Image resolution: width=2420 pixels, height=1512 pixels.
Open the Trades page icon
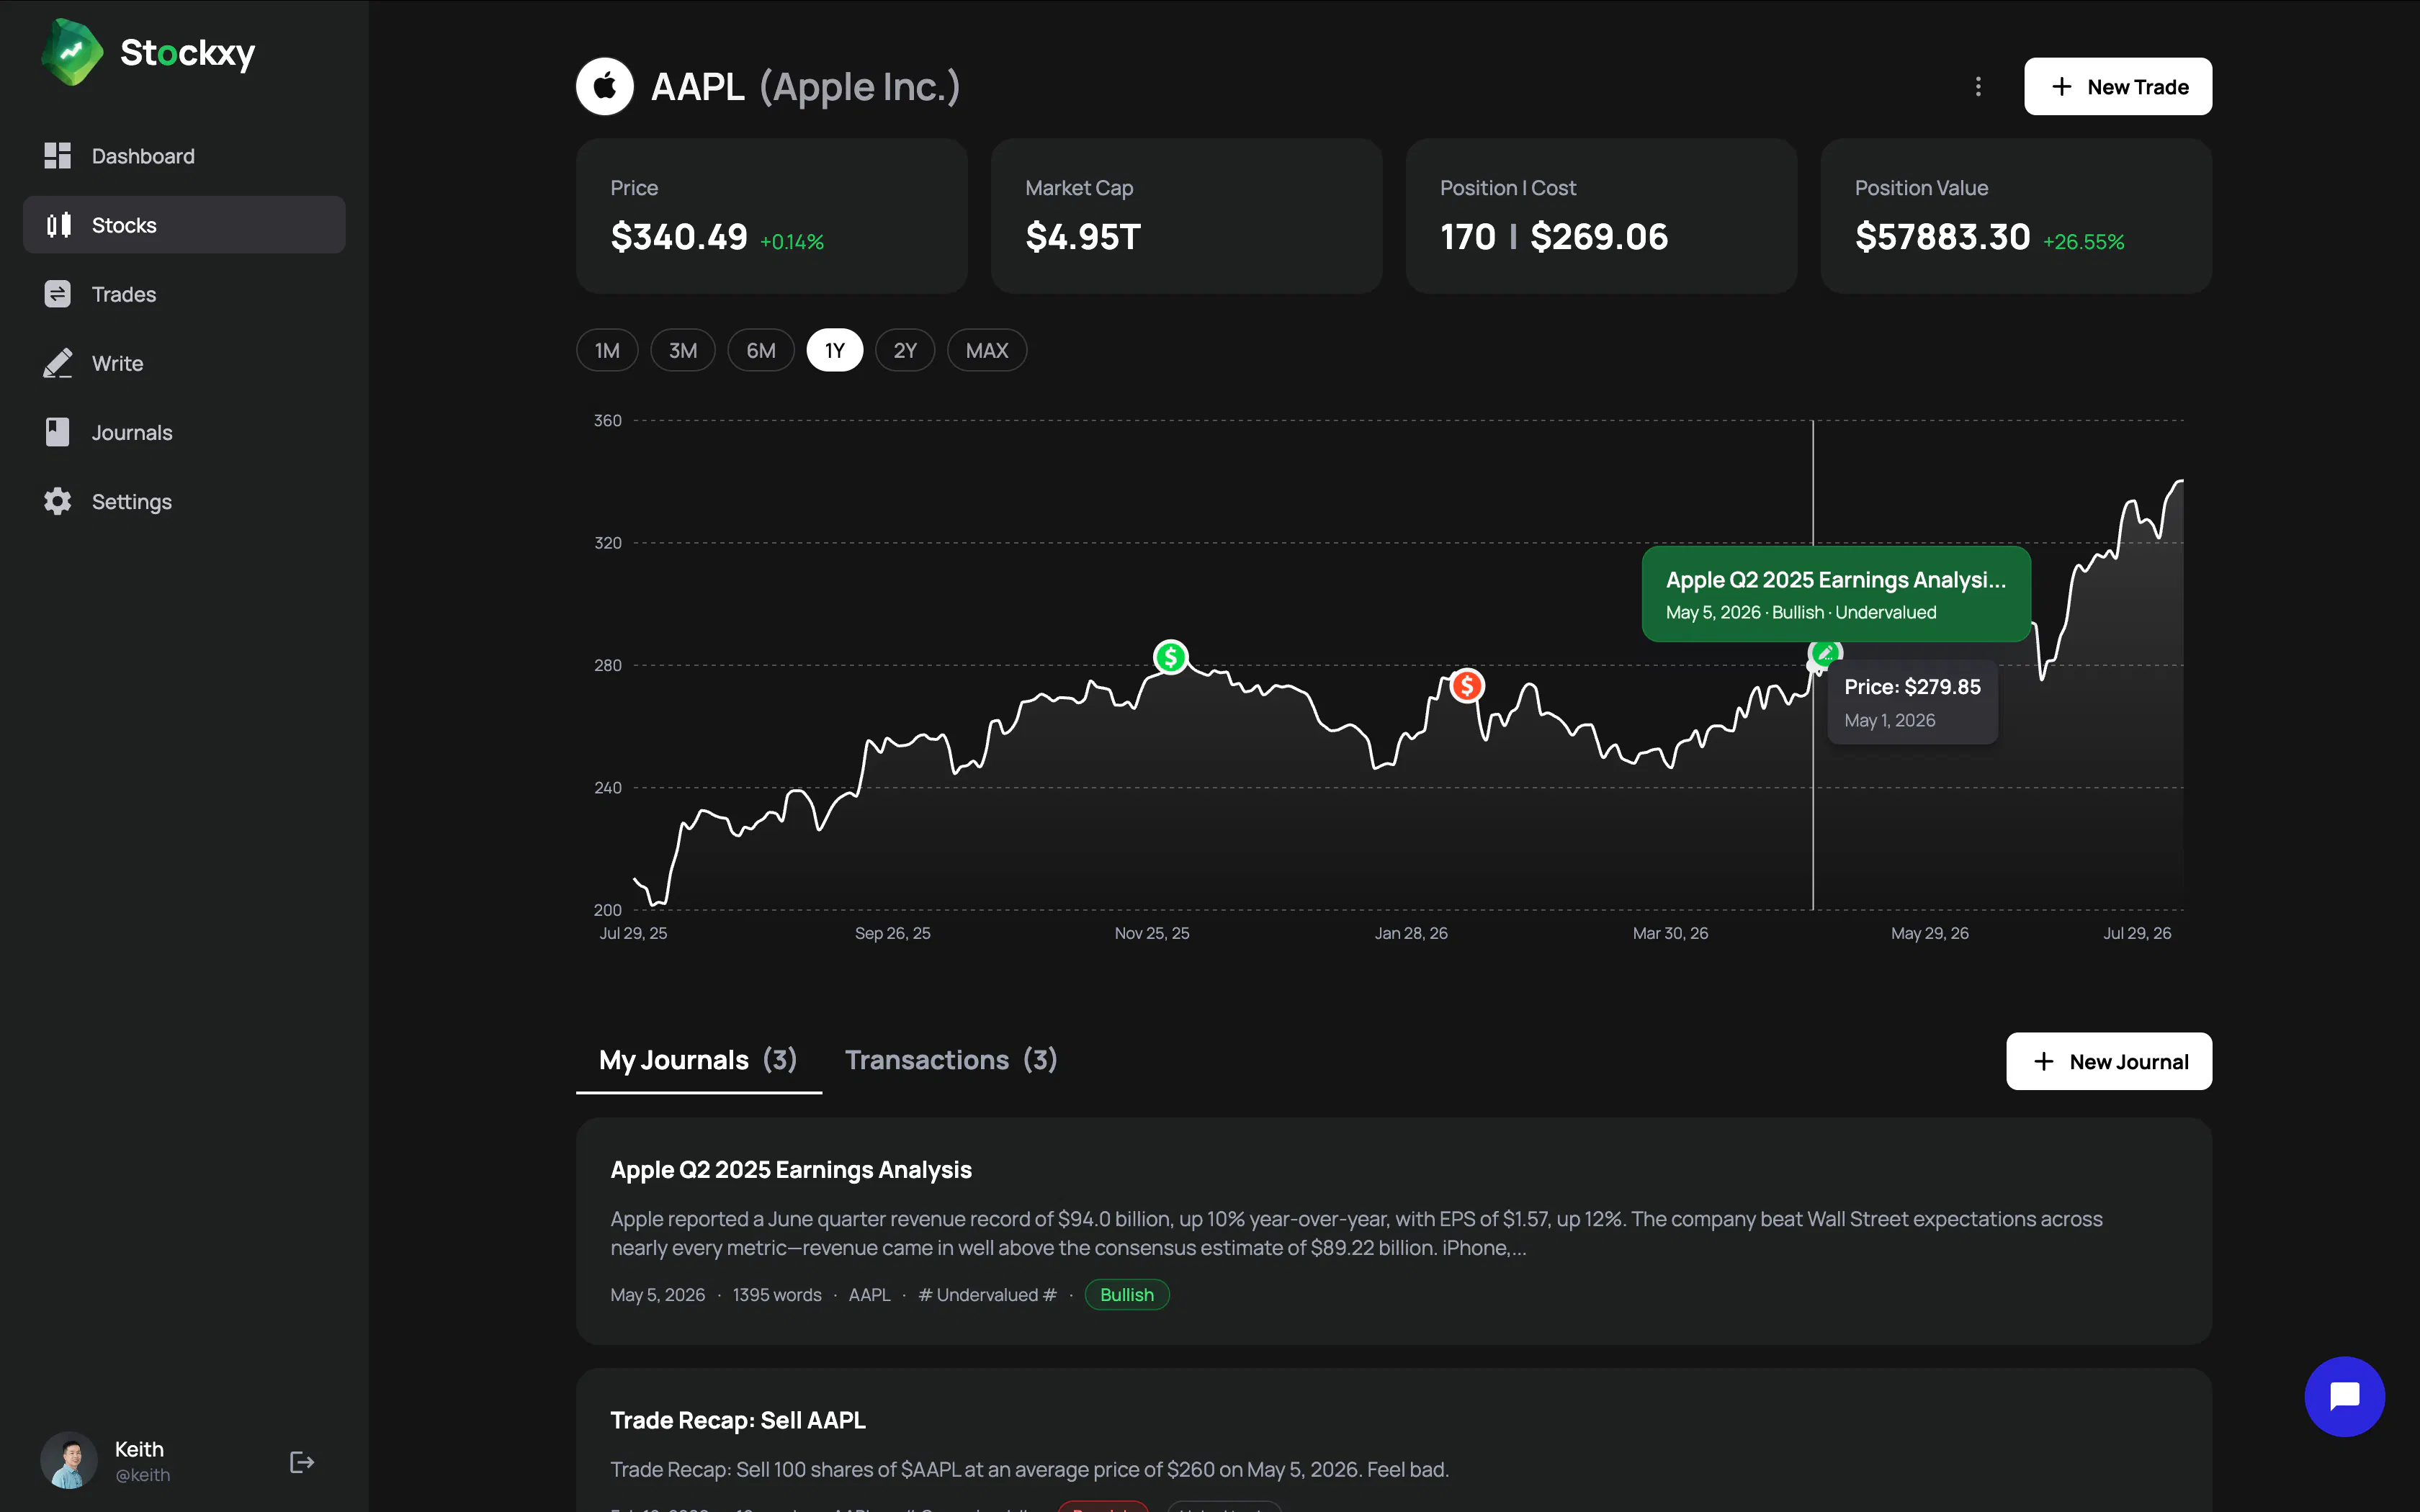click(x=58, y=294)
